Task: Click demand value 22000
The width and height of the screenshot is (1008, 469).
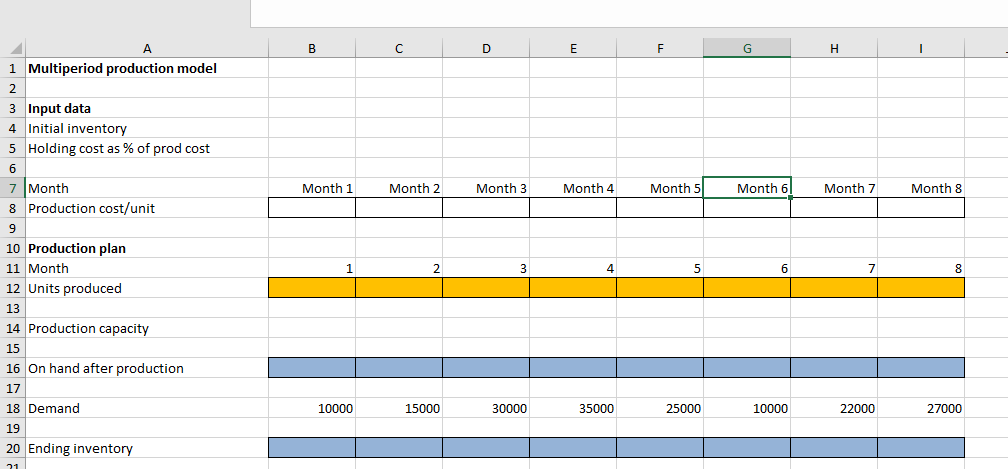Action: point(834,408)
